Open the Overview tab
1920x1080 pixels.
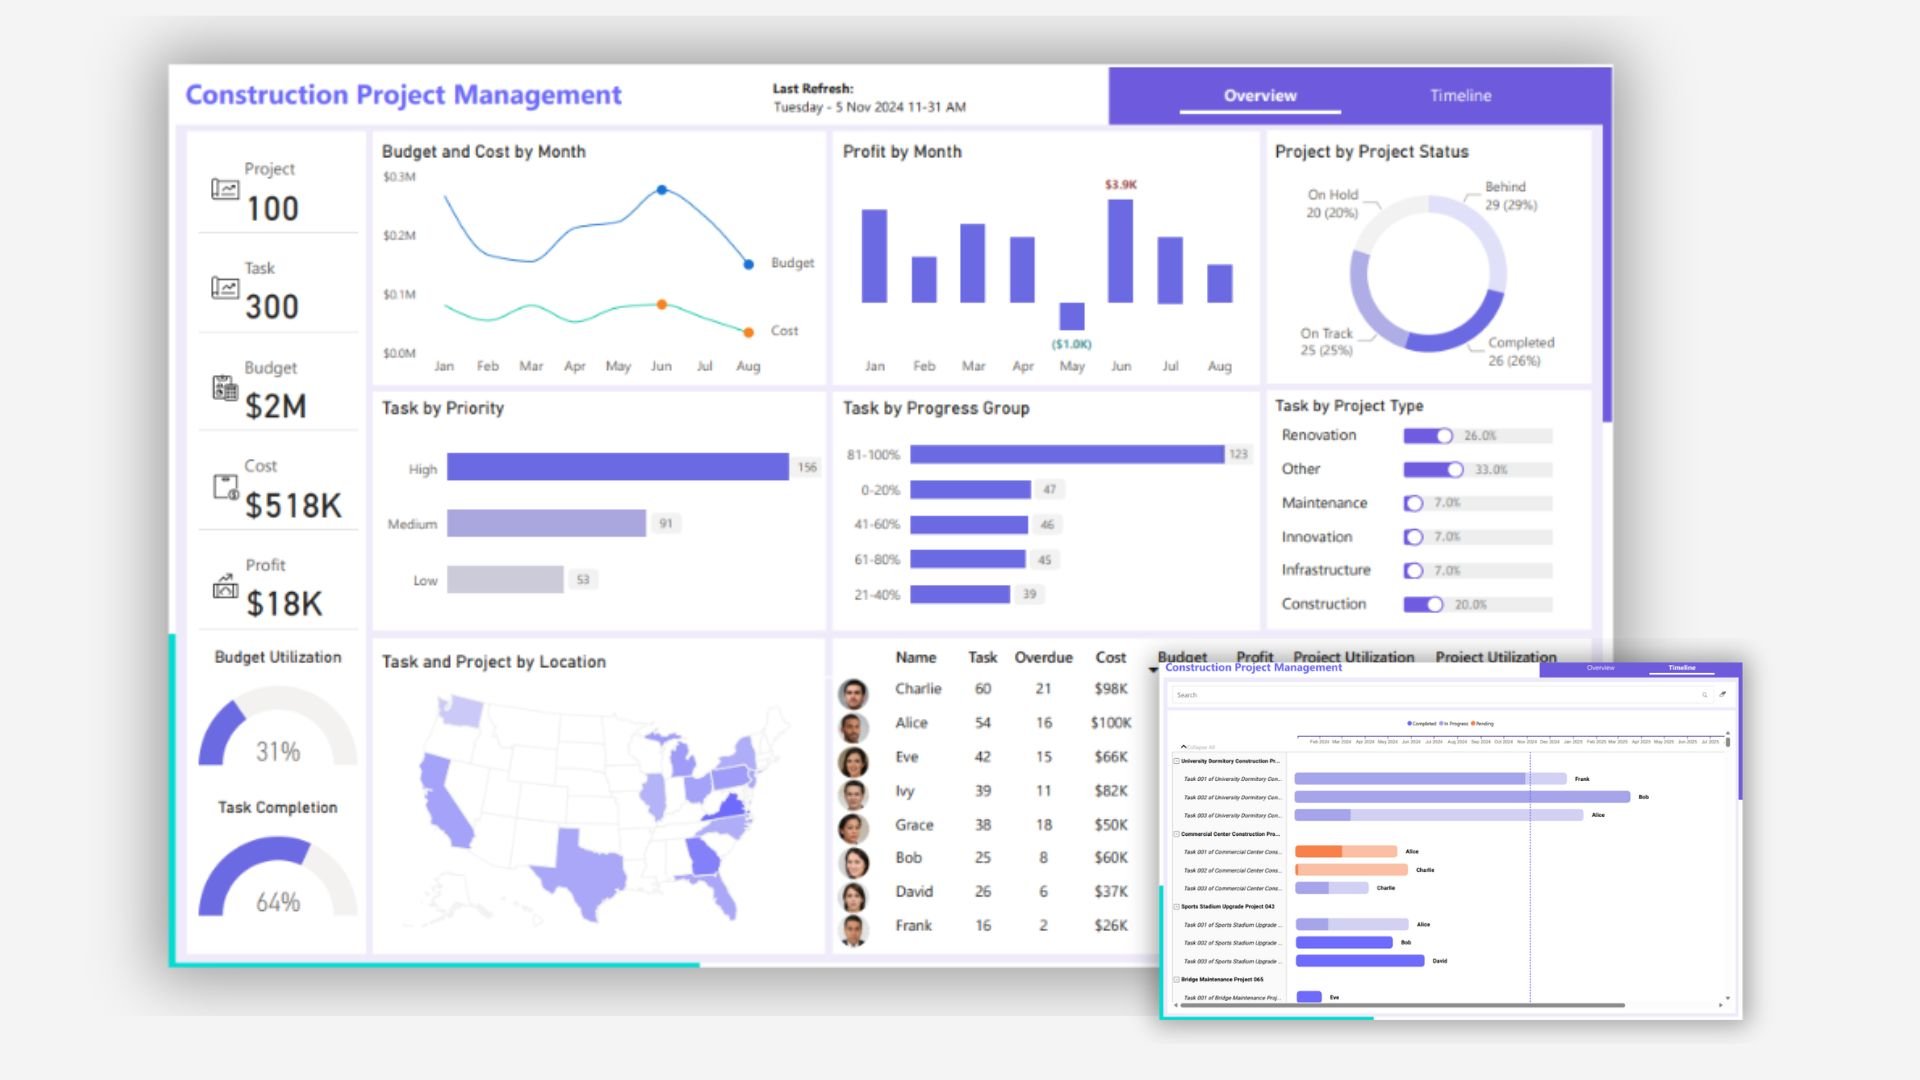(x=1260, y=96)
